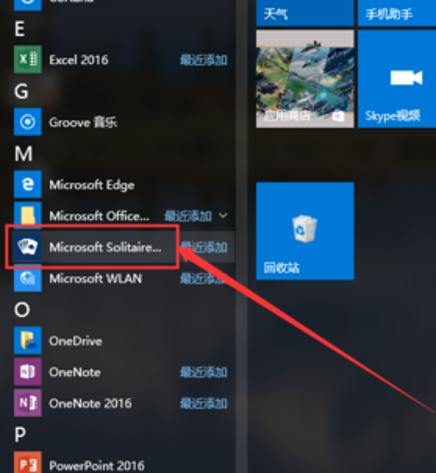Viewport: 436px width, 473px height.
Task: Open the OneDrive folder icon
Action: point(28,340)
